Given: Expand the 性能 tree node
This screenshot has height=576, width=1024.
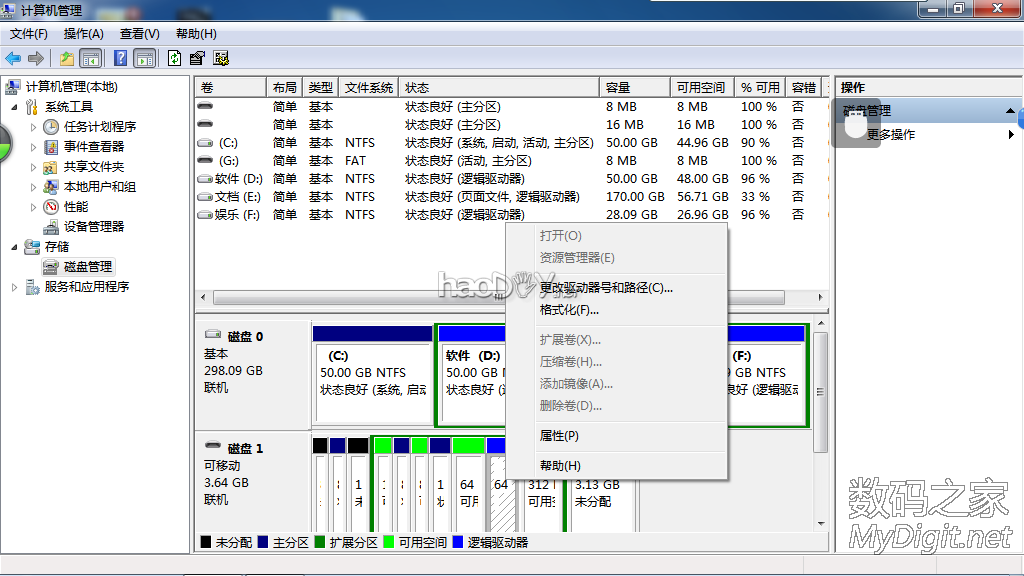Looking at the screenshot, I should [x=34, y=207].
